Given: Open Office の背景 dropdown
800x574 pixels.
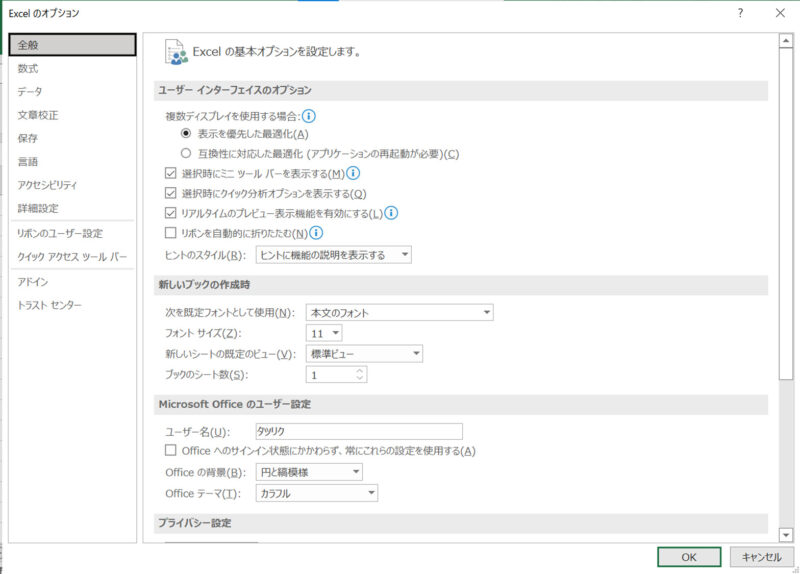Looking at the screenshot, I should pos(309,472).
